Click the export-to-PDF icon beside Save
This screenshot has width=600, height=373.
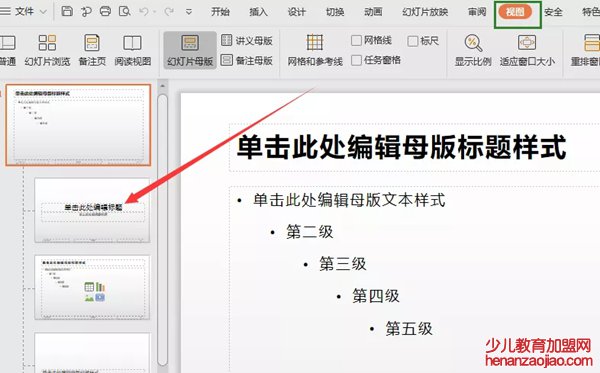(86, 11)
